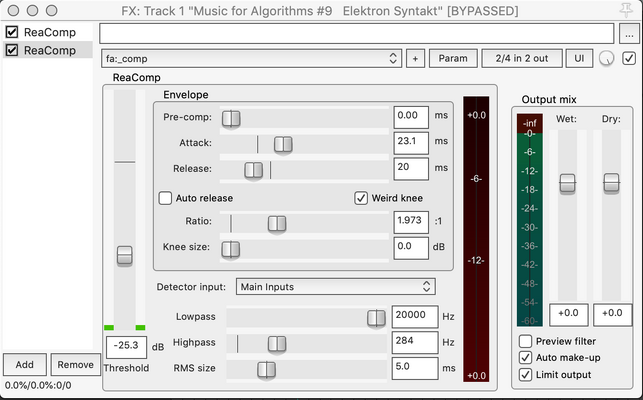Expand the Detector input Main Inputs dropdown
Viewport: 643px width, 400px height.
(335, 287)
